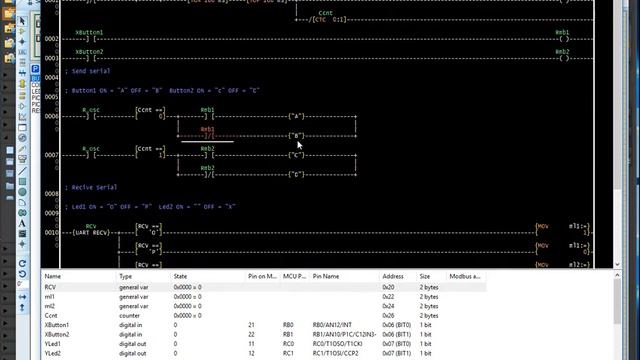
Task: Click the Pin Name column header
Action: 344,276
